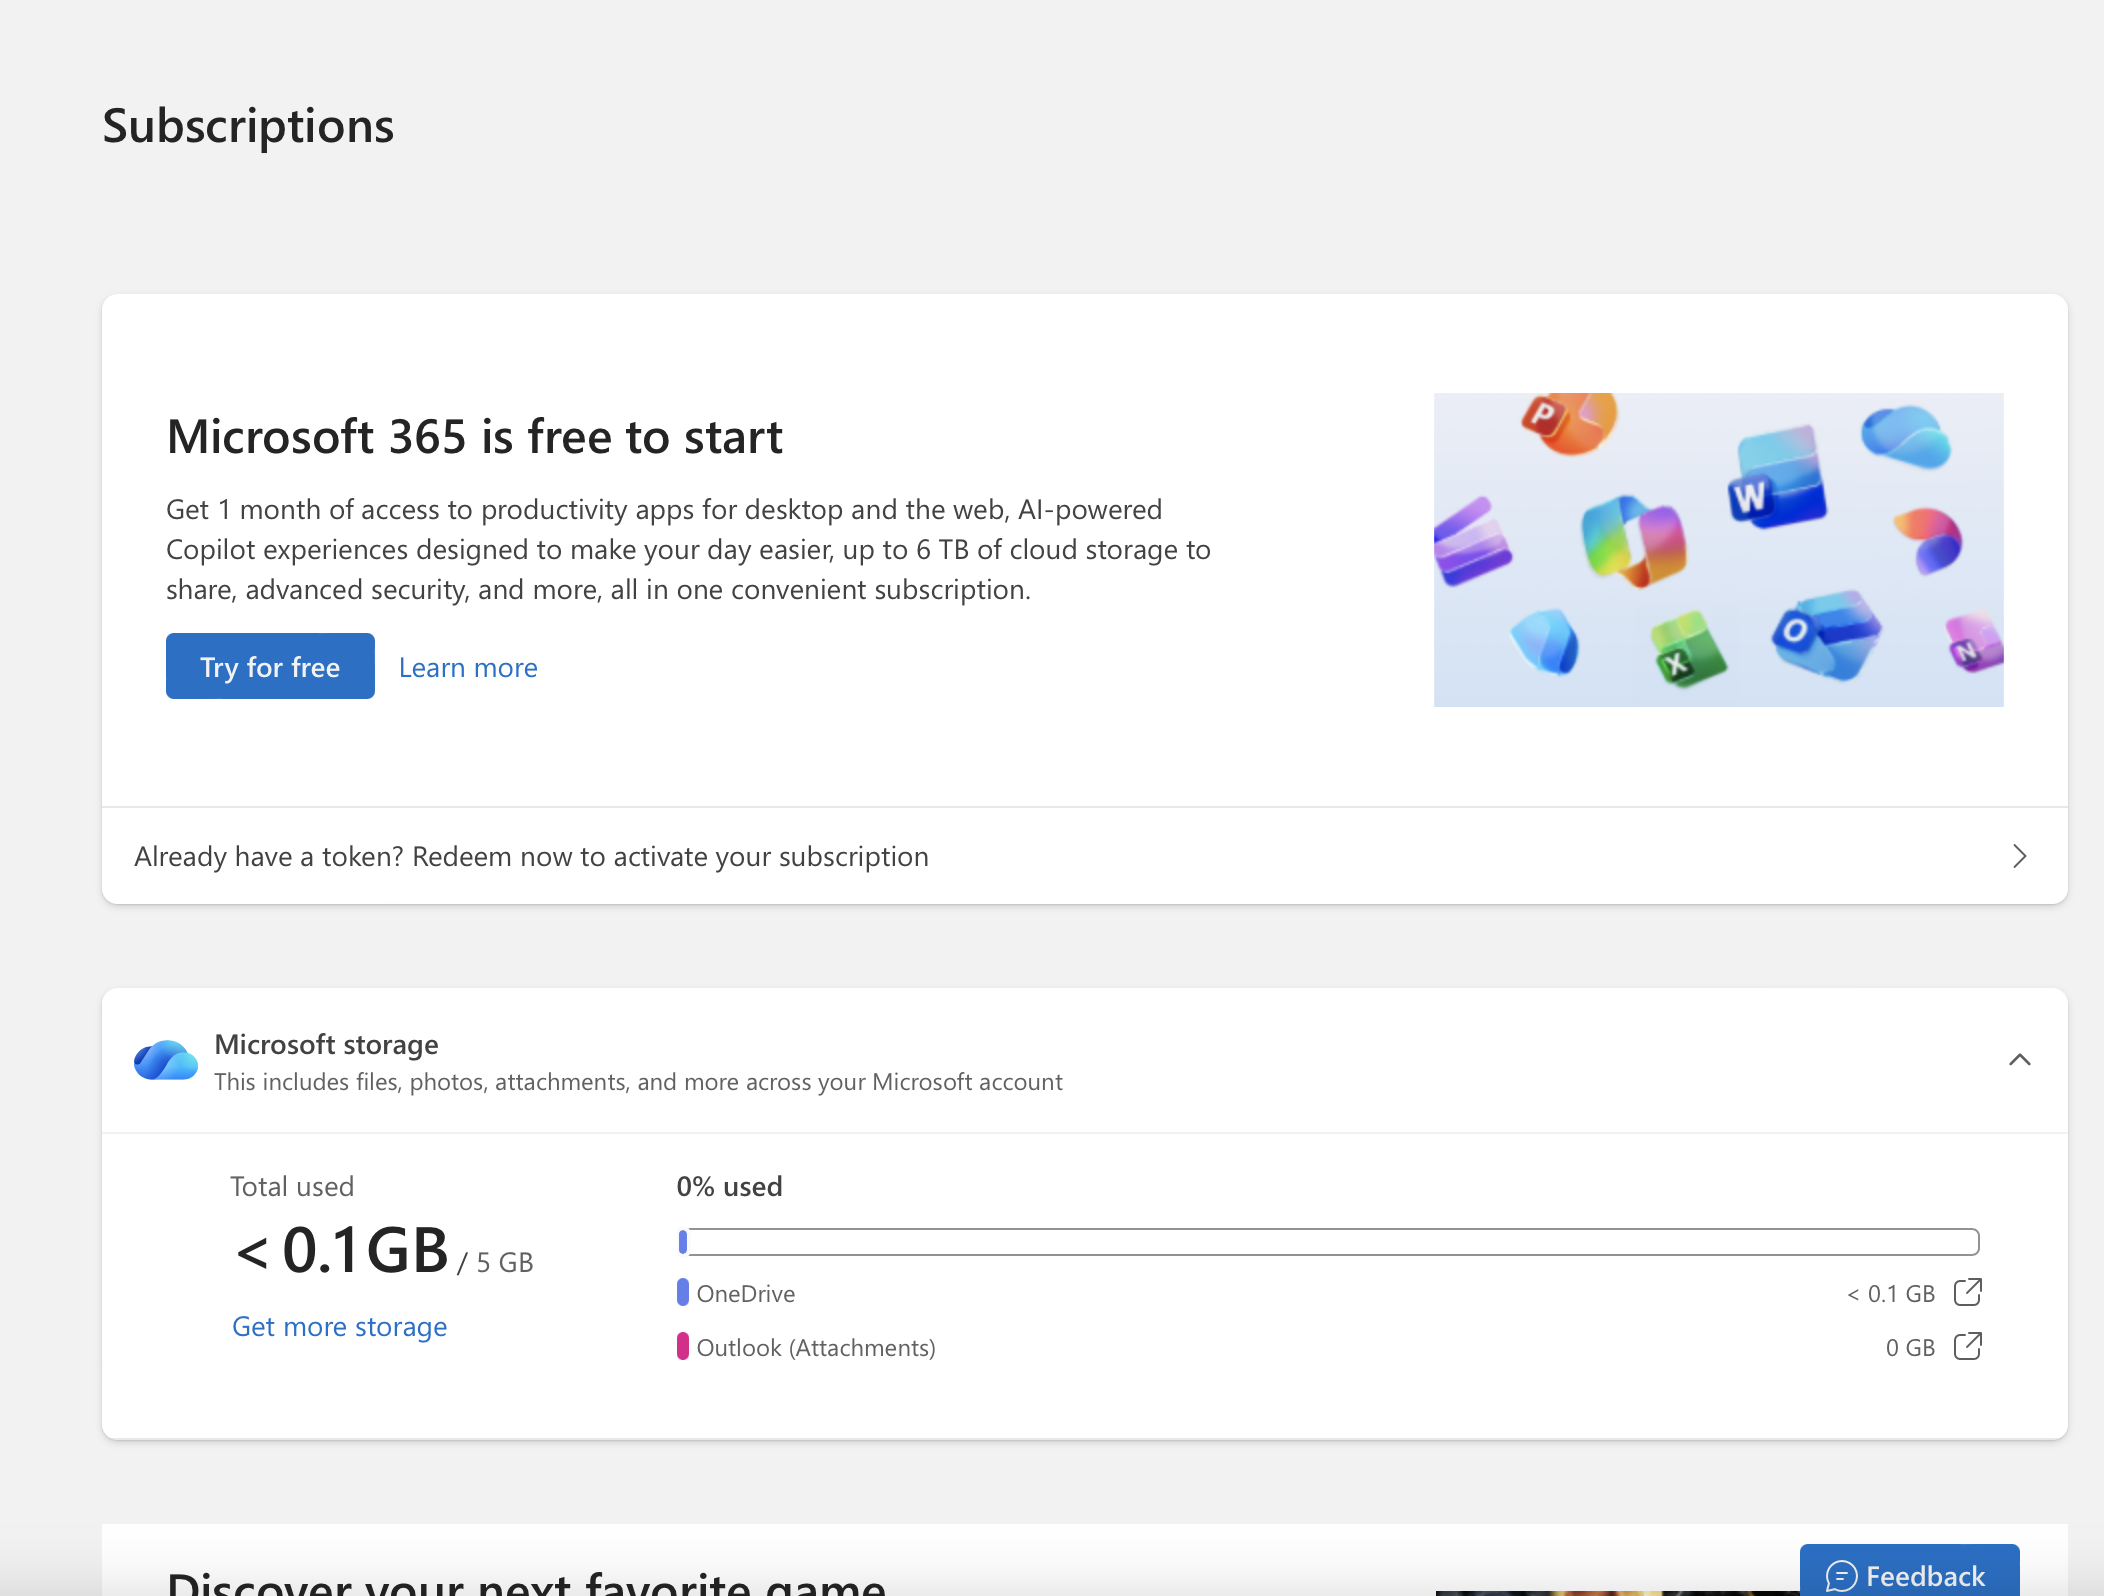
Task: Click the Get more storage link
Action: point(339,1326)
